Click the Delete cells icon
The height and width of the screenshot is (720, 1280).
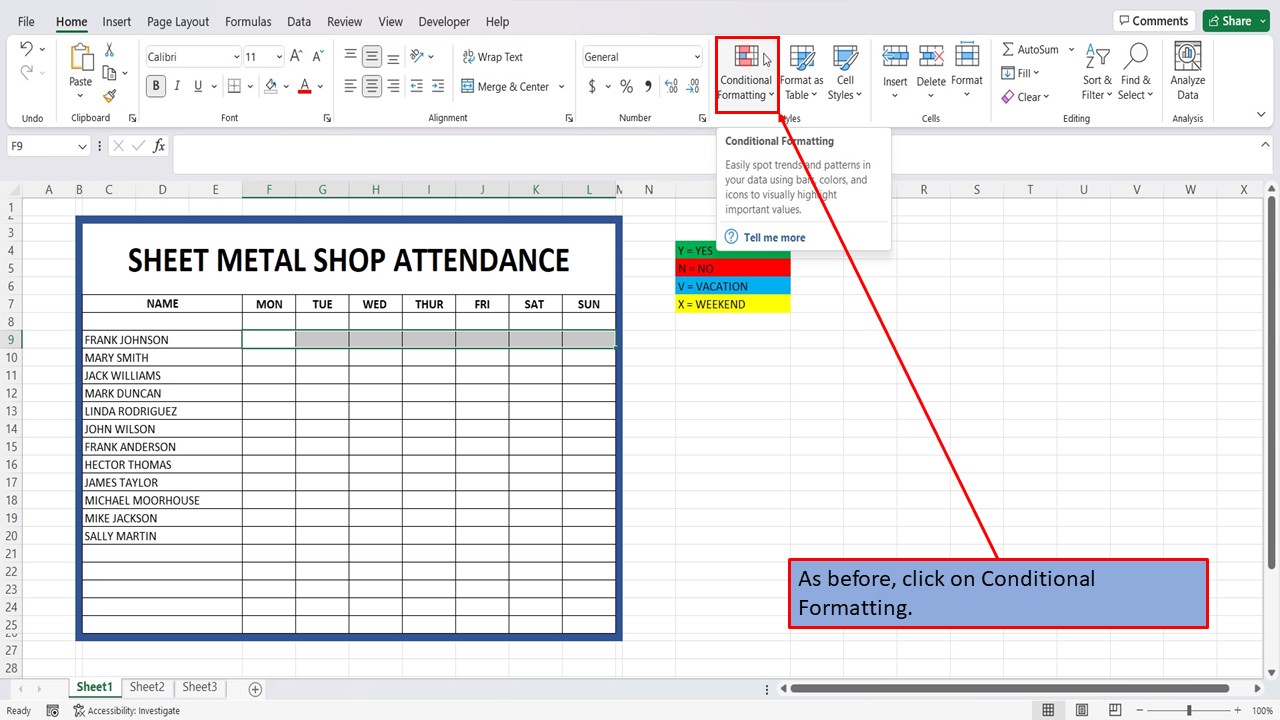(931, 56)
